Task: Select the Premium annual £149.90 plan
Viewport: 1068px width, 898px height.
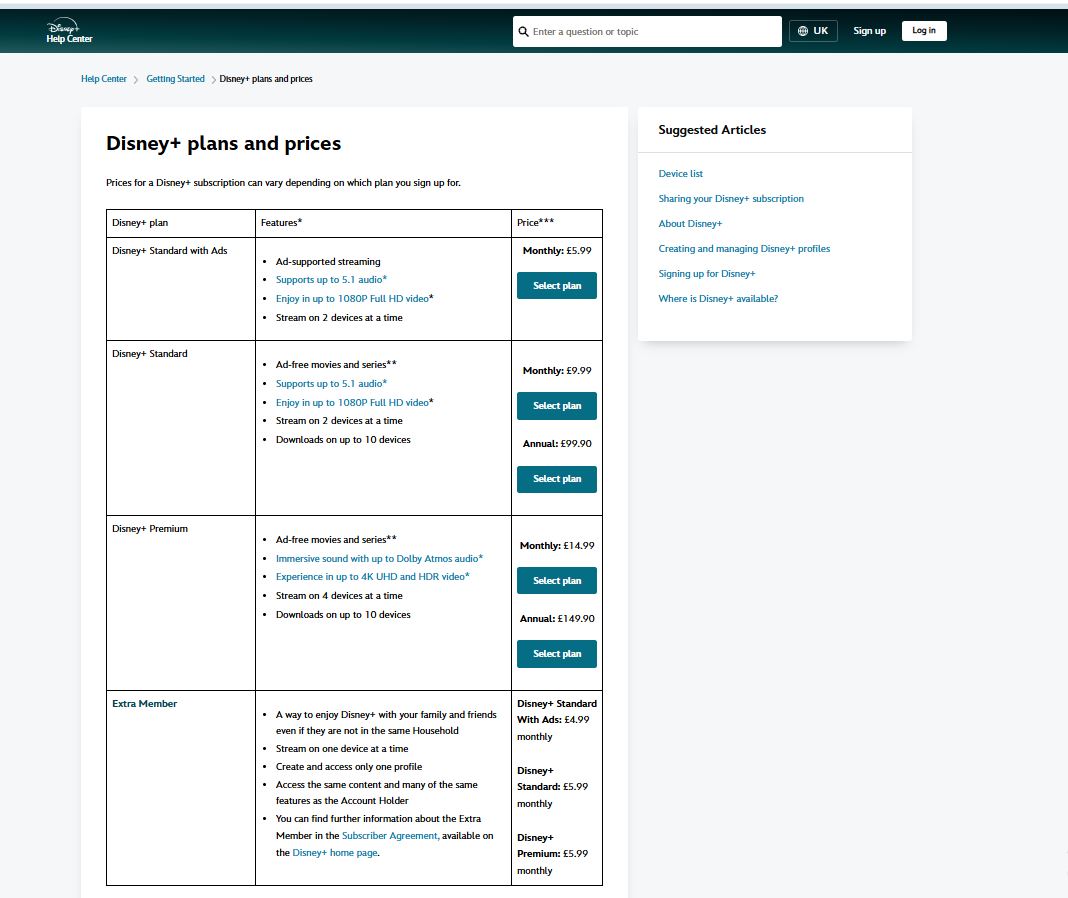Action: tap(556, 653)
